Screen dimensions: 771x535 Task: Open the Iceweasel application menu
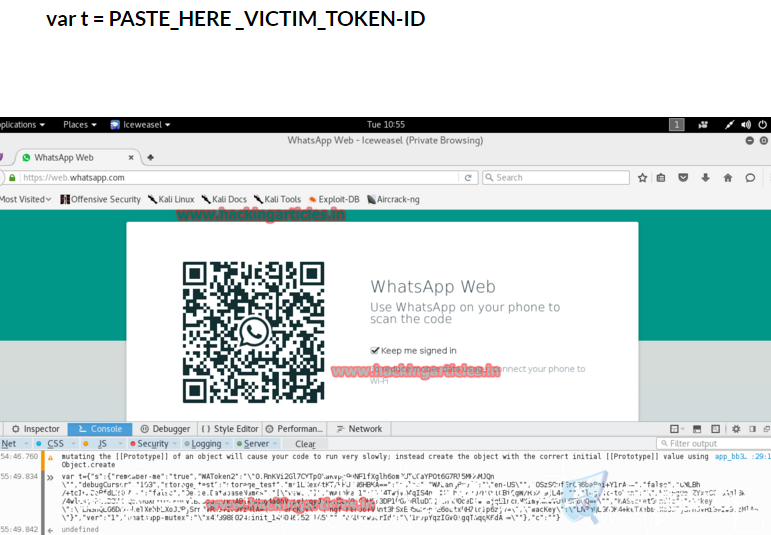point(141,125)
